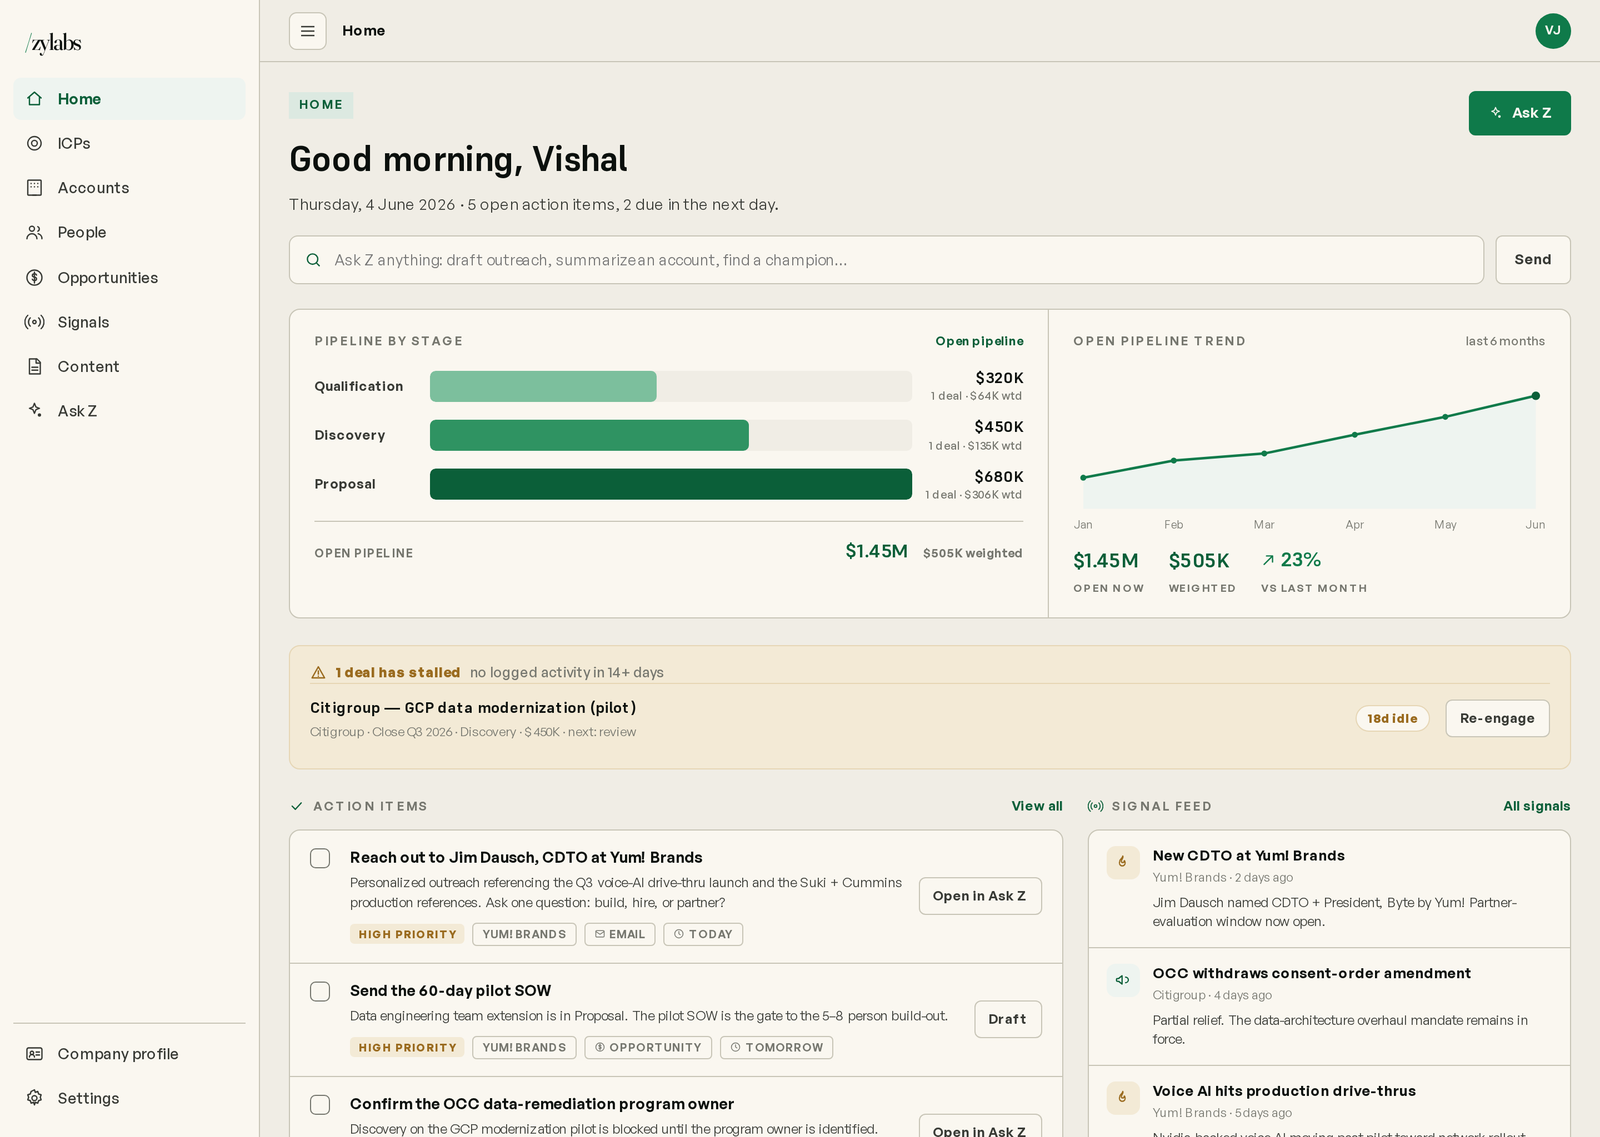Click the green Ask Z button
Viewport: 1600px width, 1137px height.
(x=1519, y=113)
